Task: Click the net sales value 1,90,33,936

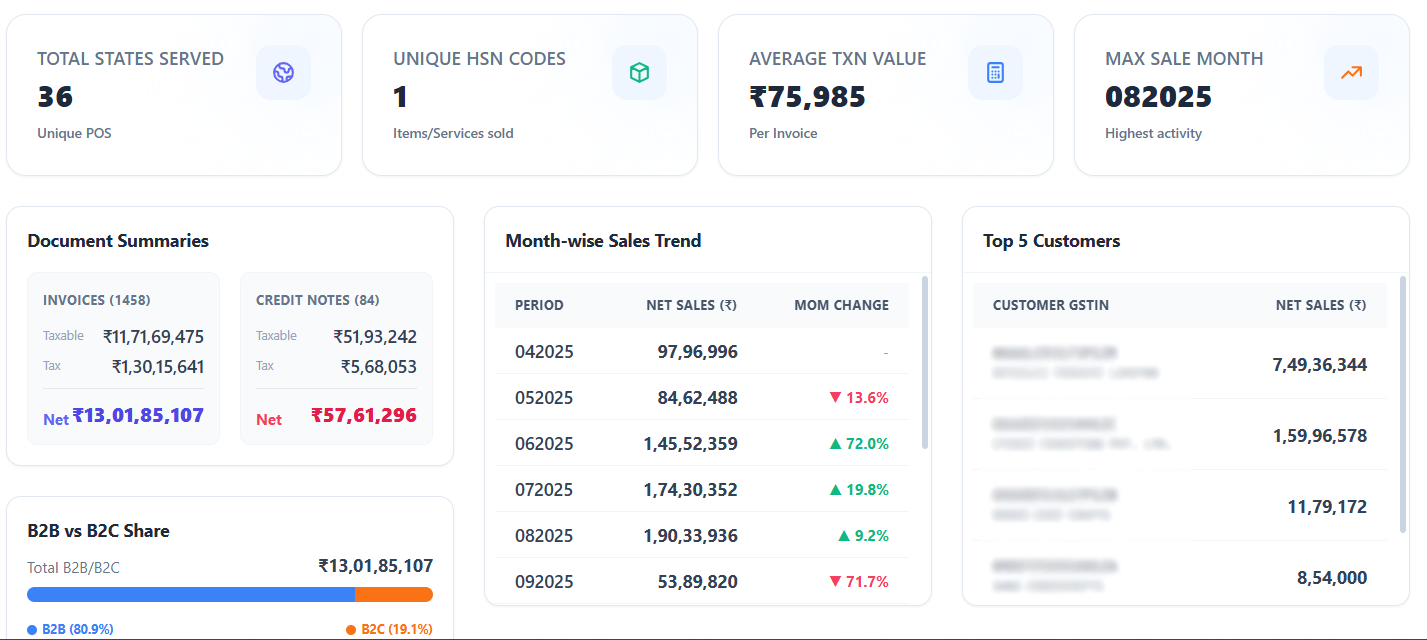Action: [x=692, y=535]
